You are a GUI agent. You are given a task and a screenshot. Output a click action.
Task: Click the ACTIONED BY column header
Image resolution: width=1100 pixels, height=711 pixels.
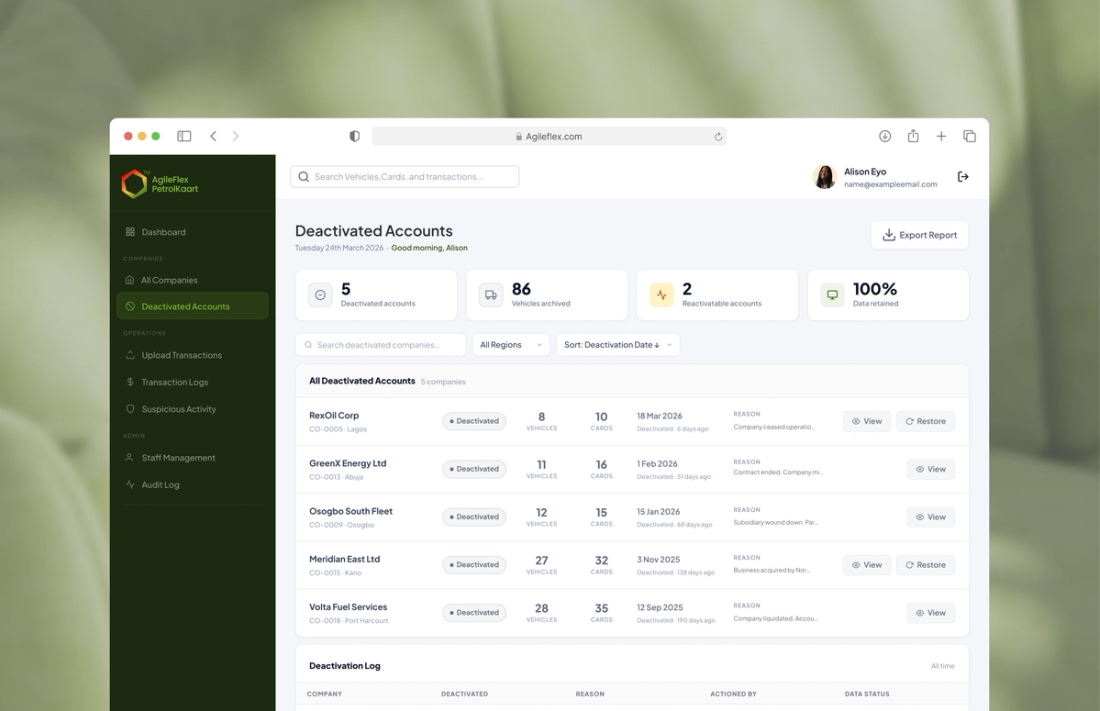point(733,693)
